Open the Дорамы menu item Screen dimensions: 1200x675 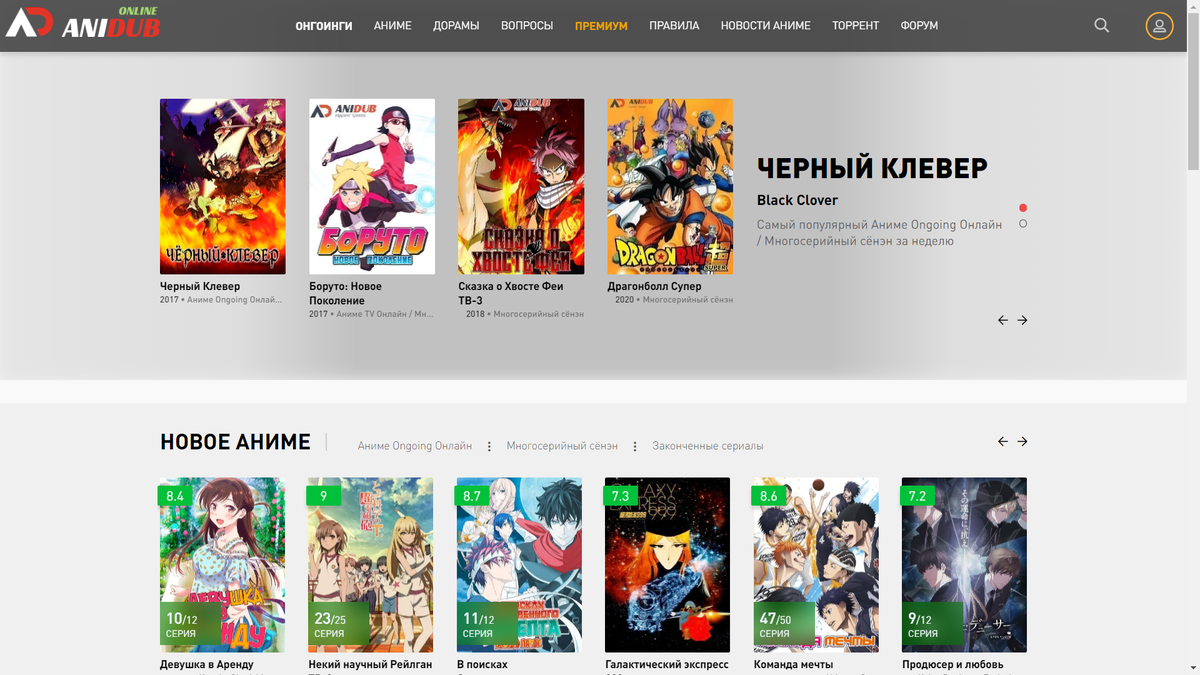click(456, 26)
